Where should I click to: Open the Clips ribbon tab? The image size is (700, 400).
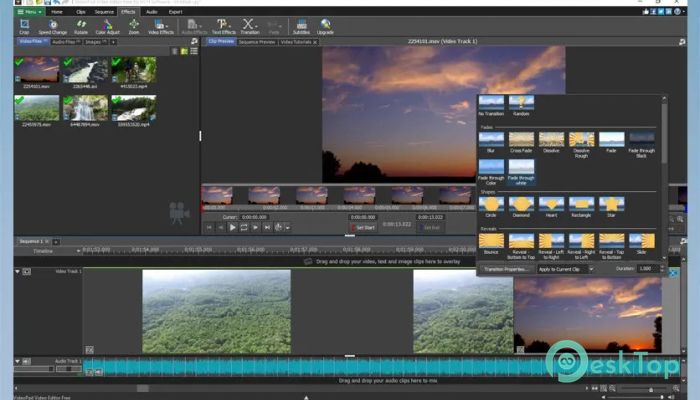coord(81,12)
